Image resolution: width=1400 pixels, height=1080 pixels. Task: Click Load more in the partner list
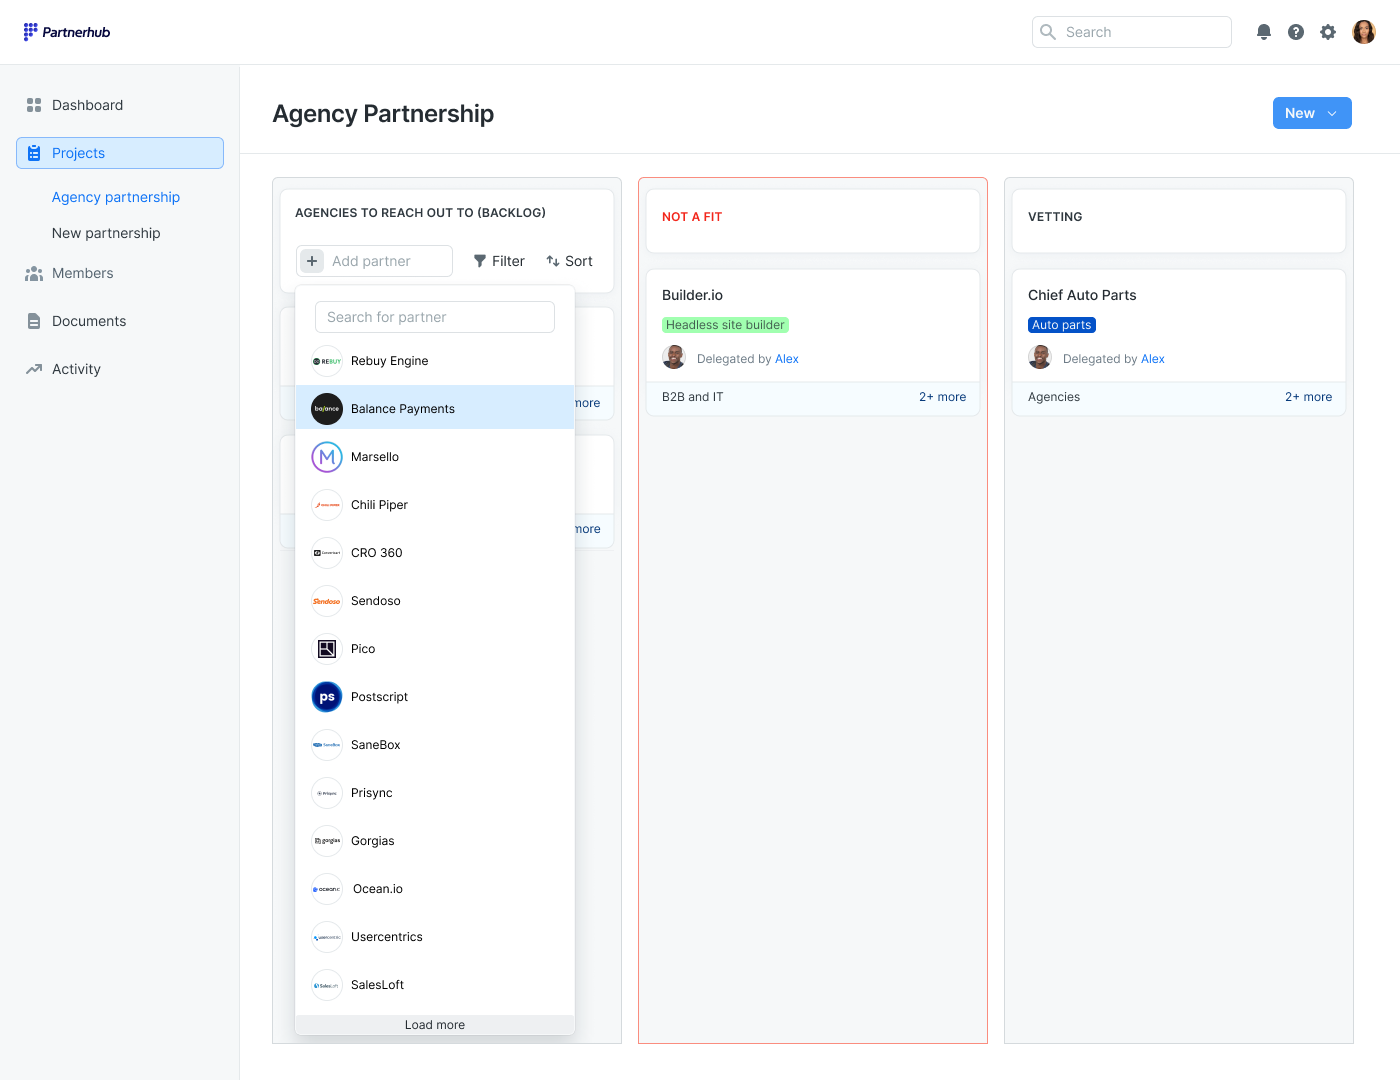(x=434, y=1024)
